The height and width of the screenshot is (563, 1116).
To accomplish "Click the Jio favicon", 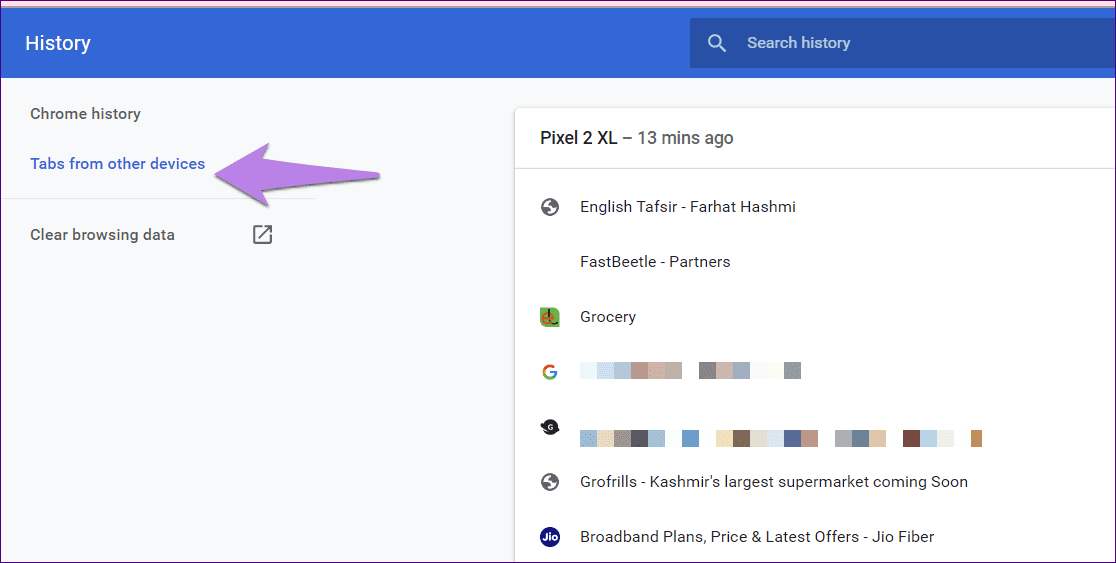I will pos(549,537).
